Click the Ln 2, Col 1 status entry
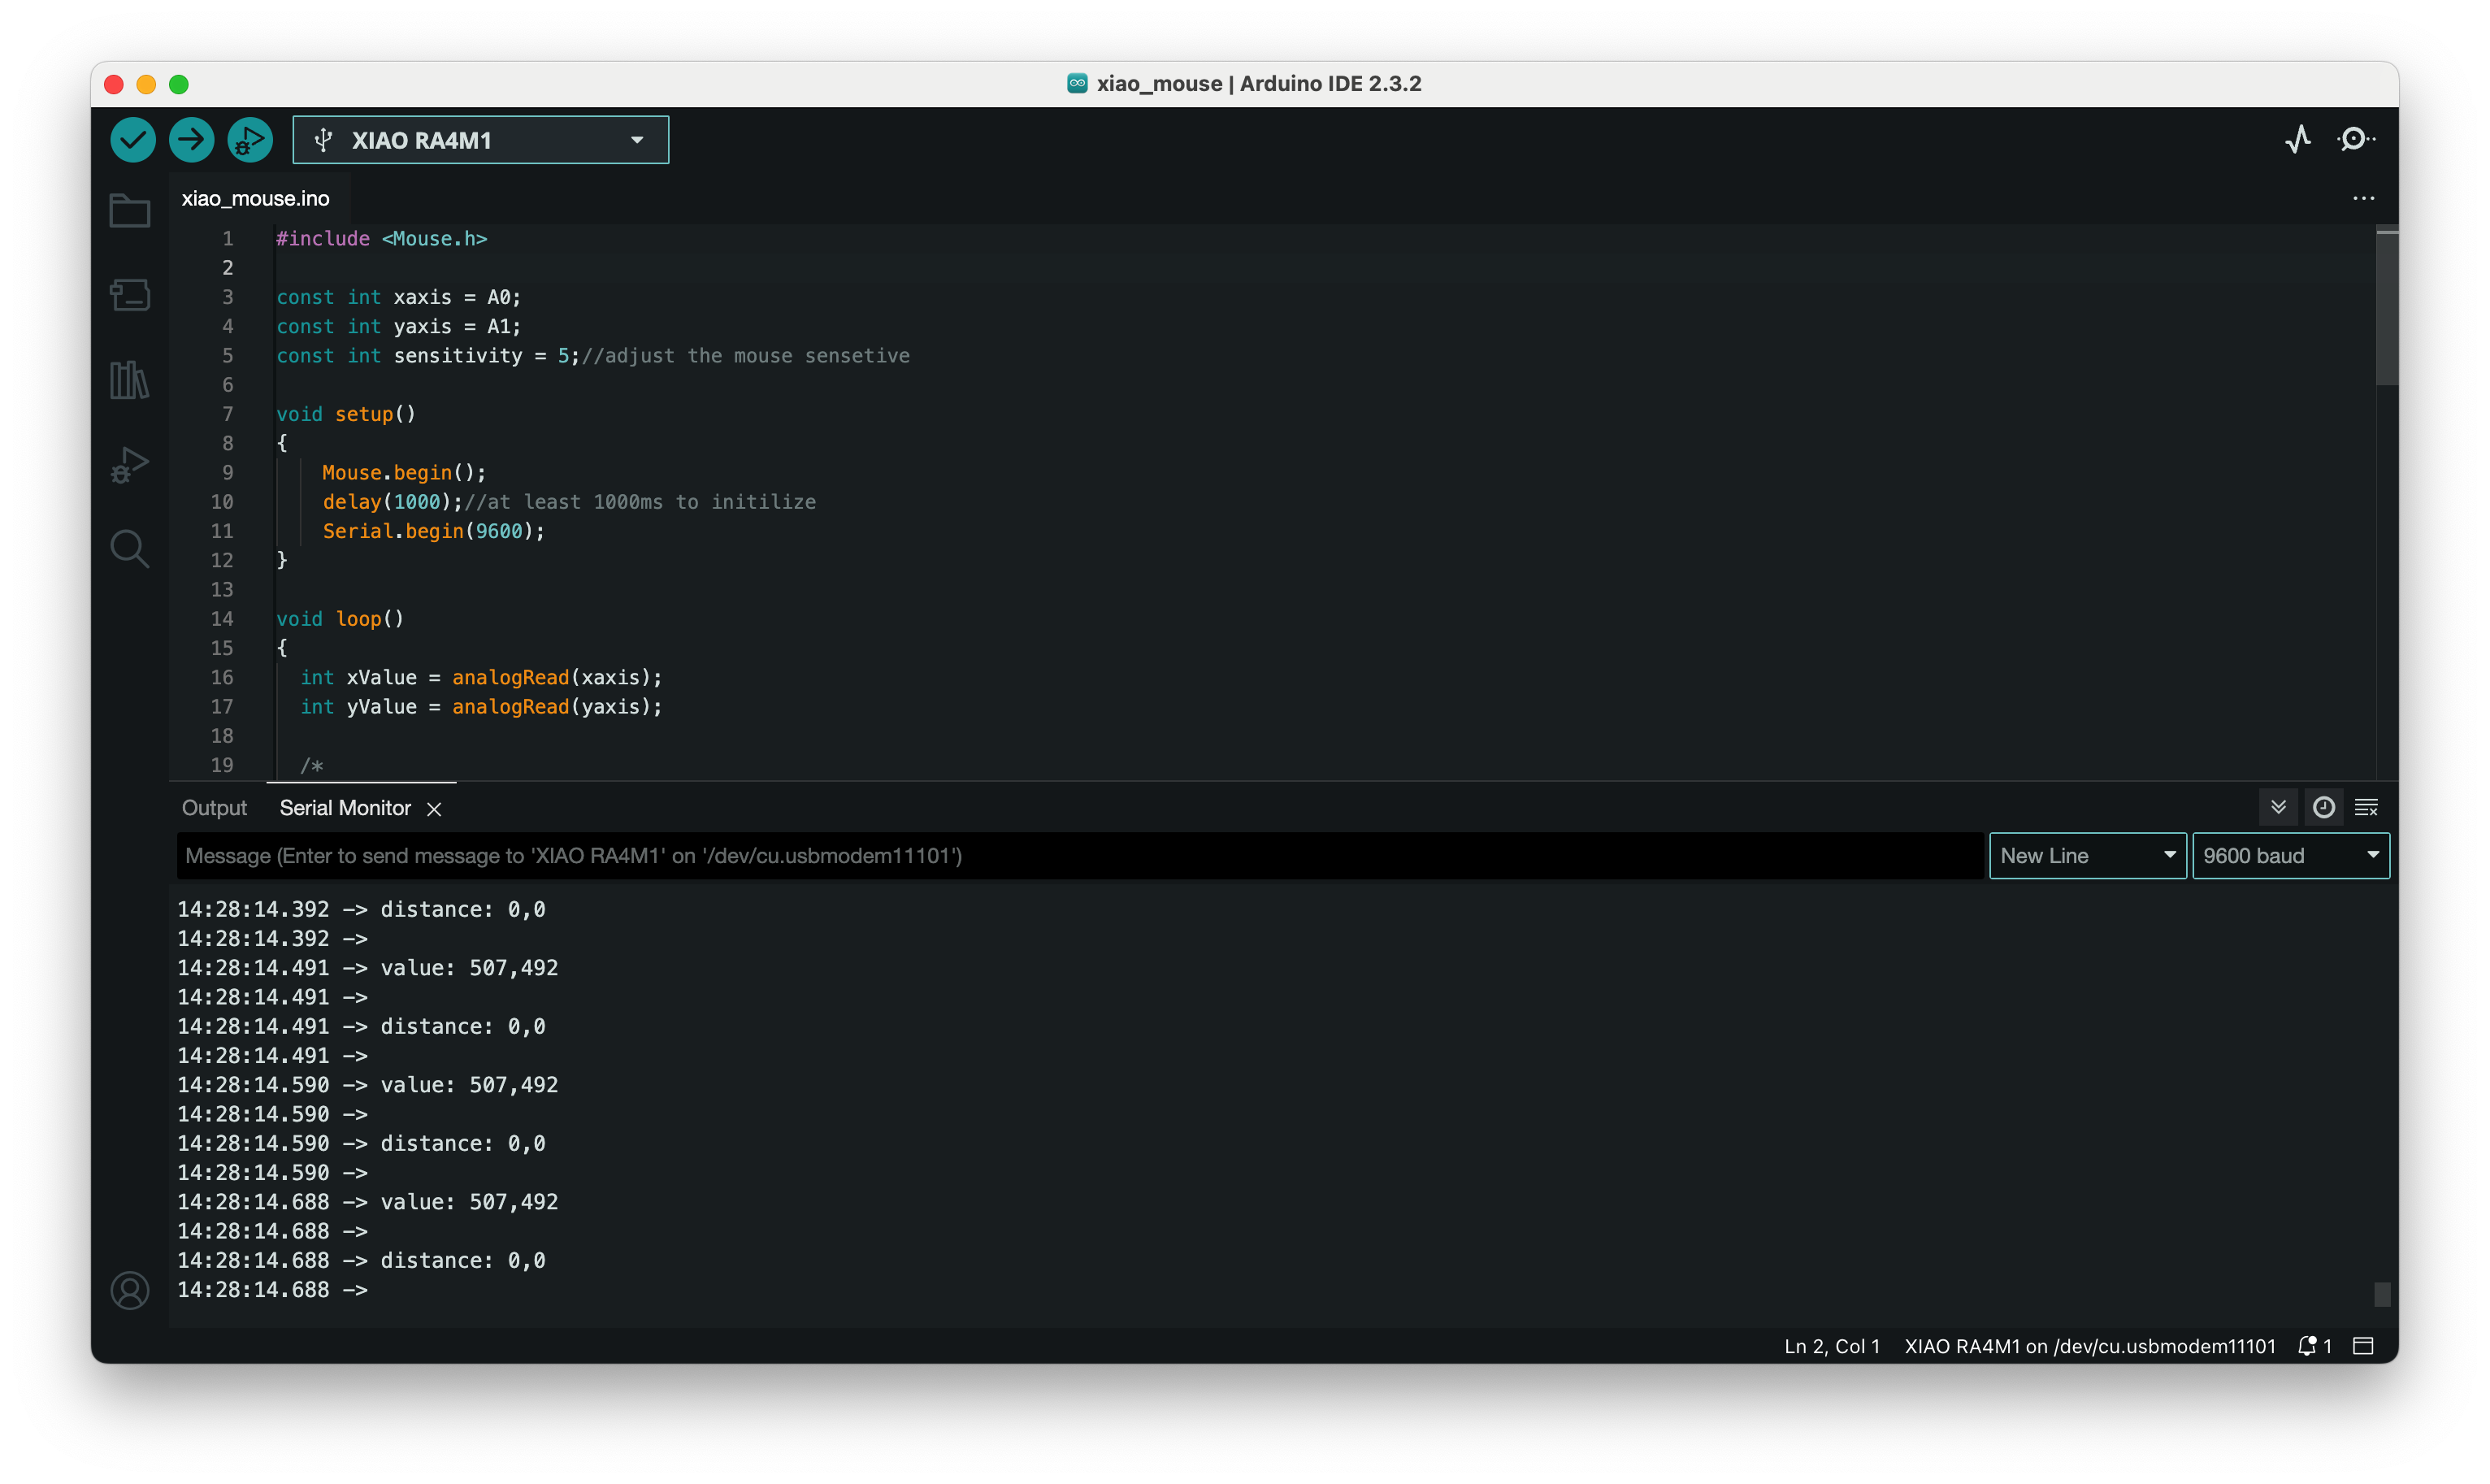2490x1484 pixels. coord(1831,1346)
